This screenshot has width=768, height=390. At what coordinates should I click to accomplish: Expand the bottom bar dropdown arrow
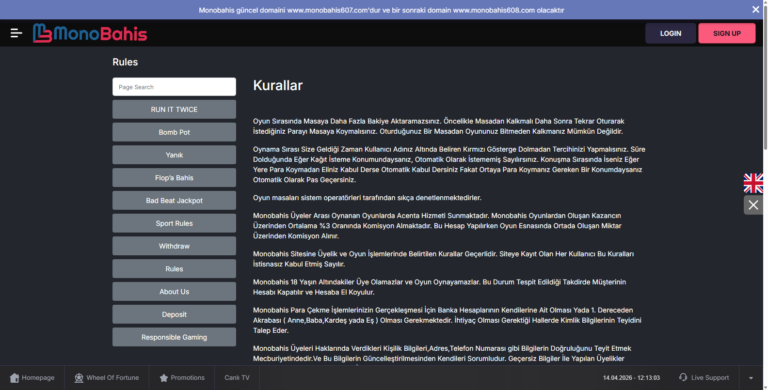(751, 378)
